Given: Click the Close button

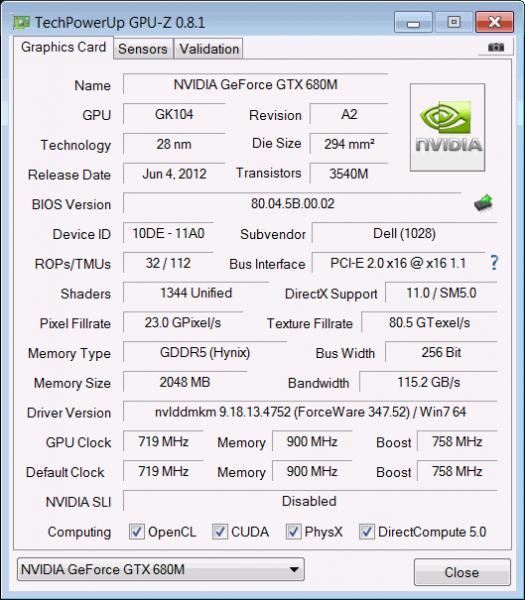Looking at the screenshot, I should pos(462,572).
